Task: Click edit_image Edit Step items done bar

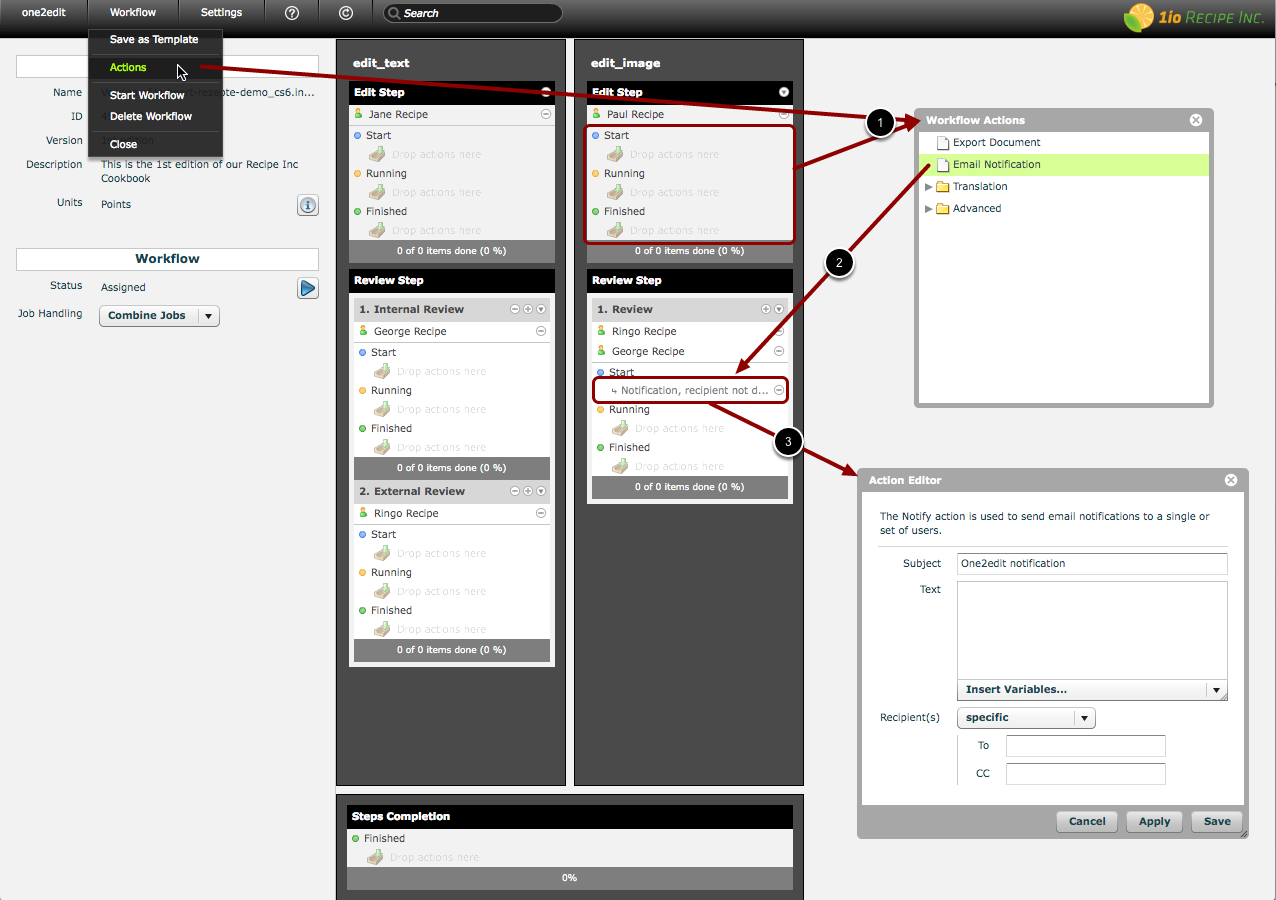Action: (689, 251)
